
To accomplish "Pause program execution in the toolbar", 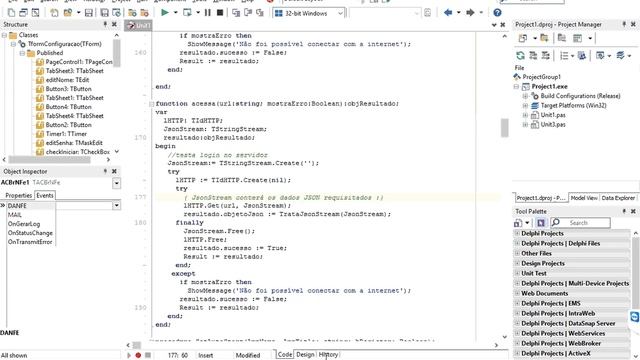I will pyautogui.click(x=208, y=13).
